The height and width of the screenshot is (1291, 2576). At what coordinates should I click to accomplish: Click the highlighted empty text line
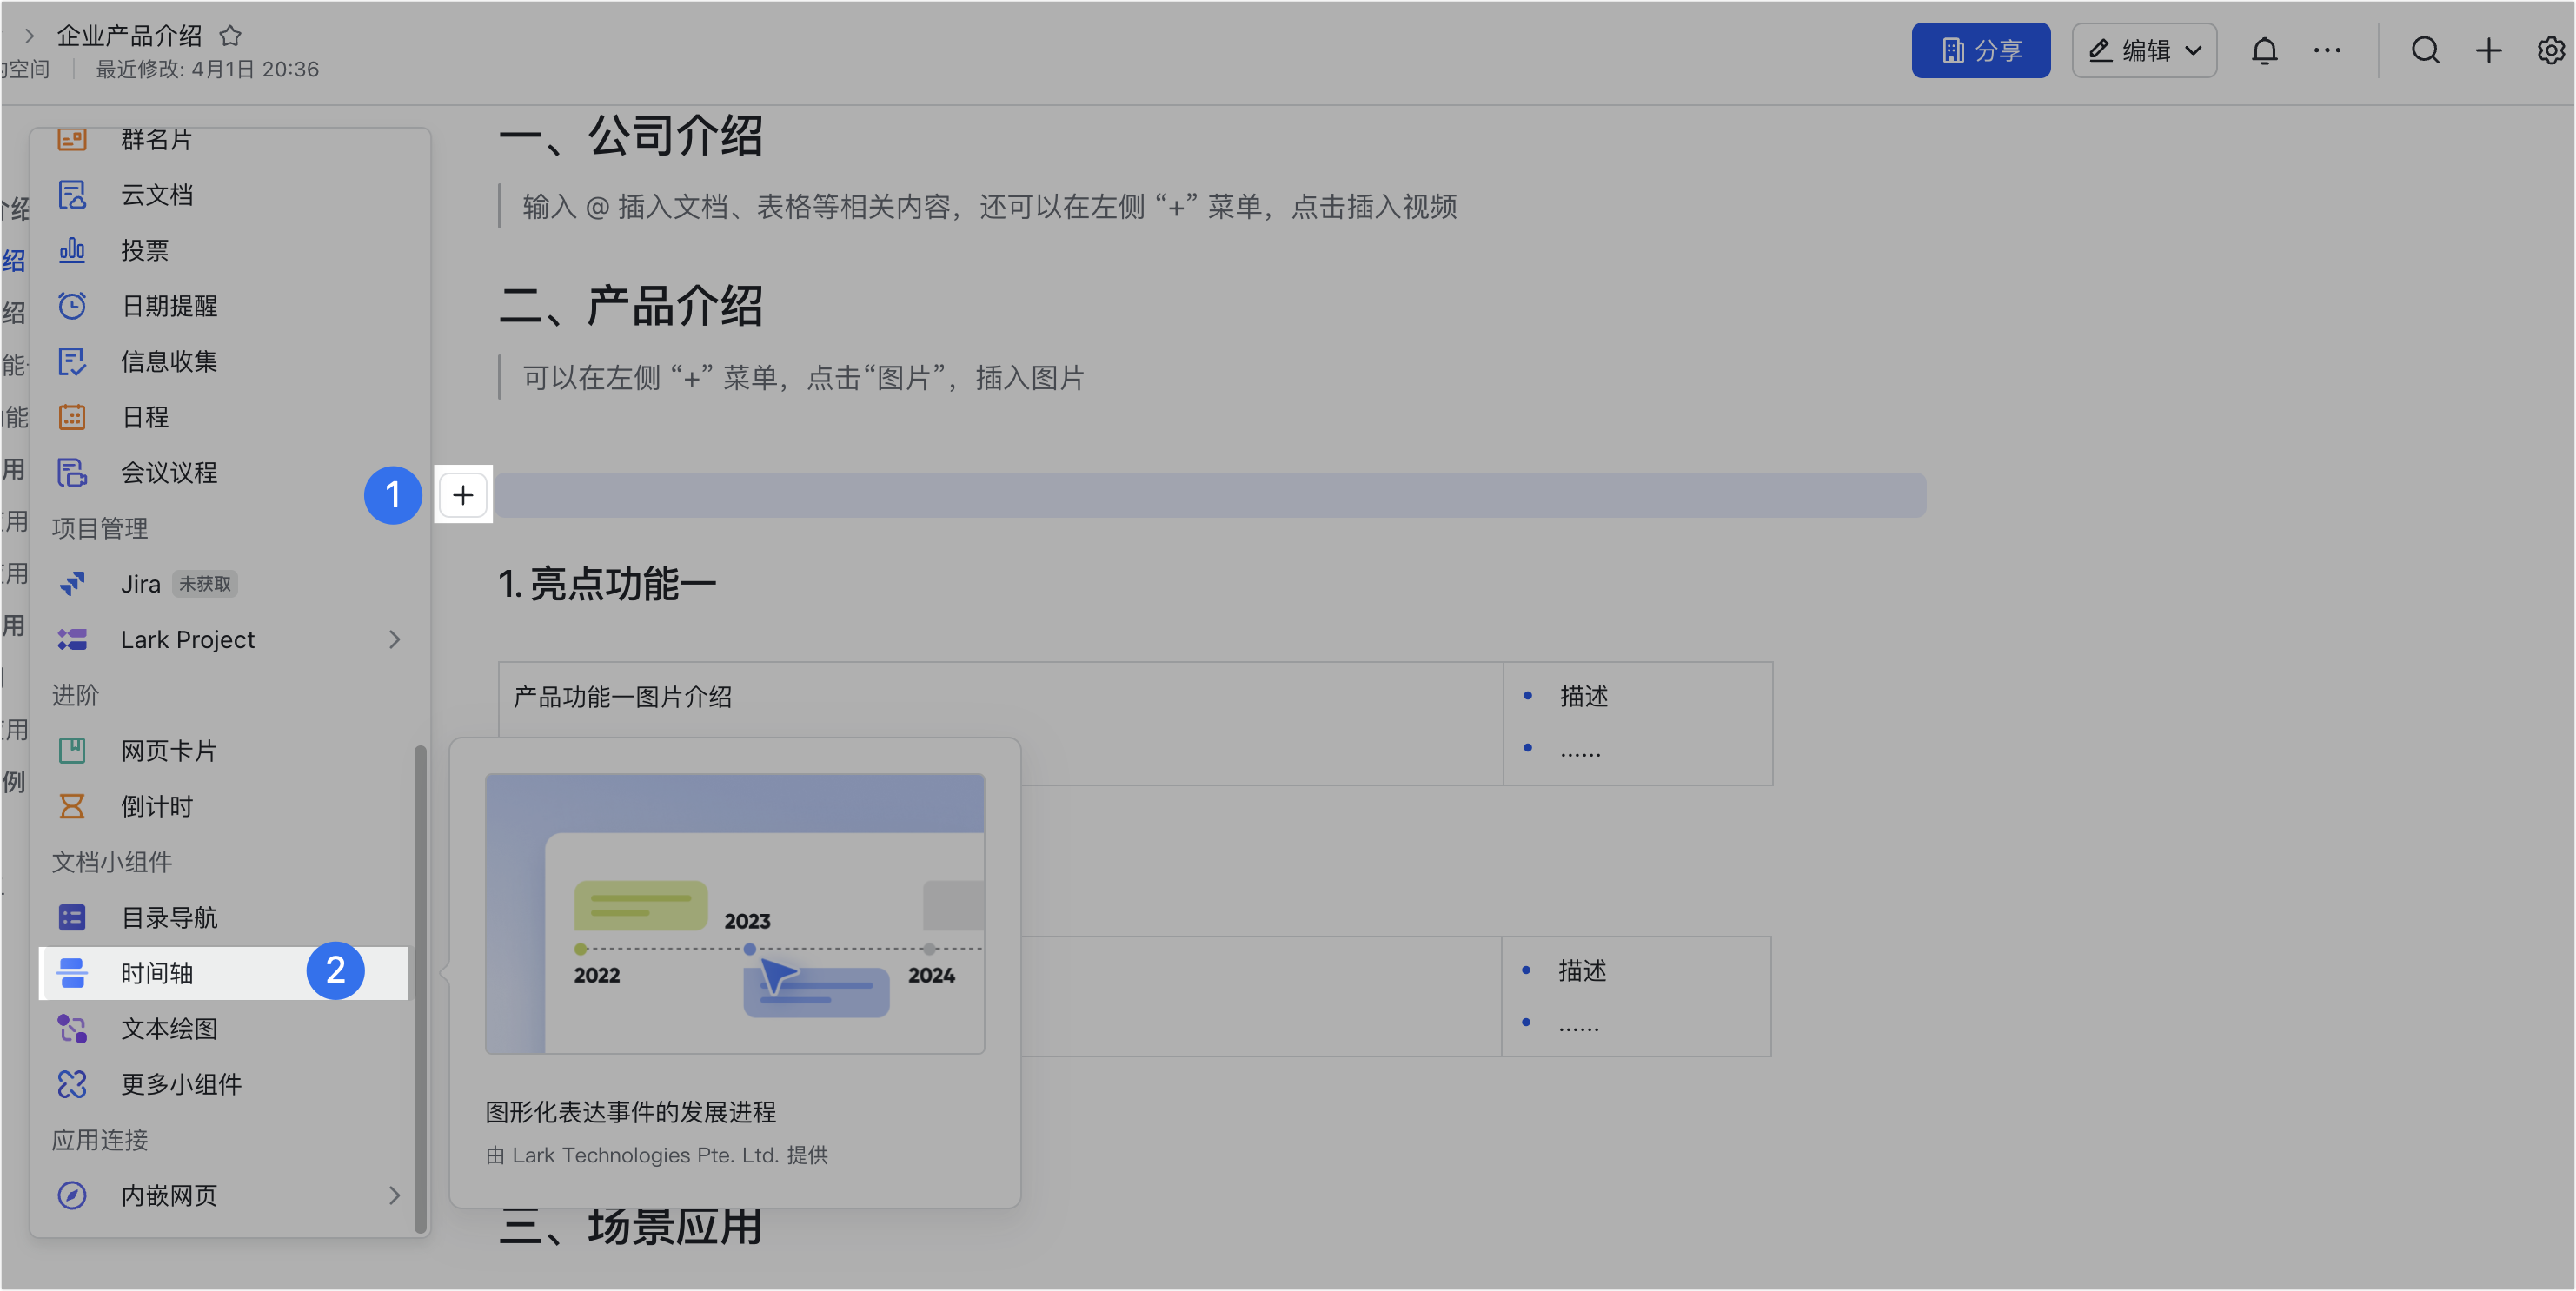click(1210, 495)
